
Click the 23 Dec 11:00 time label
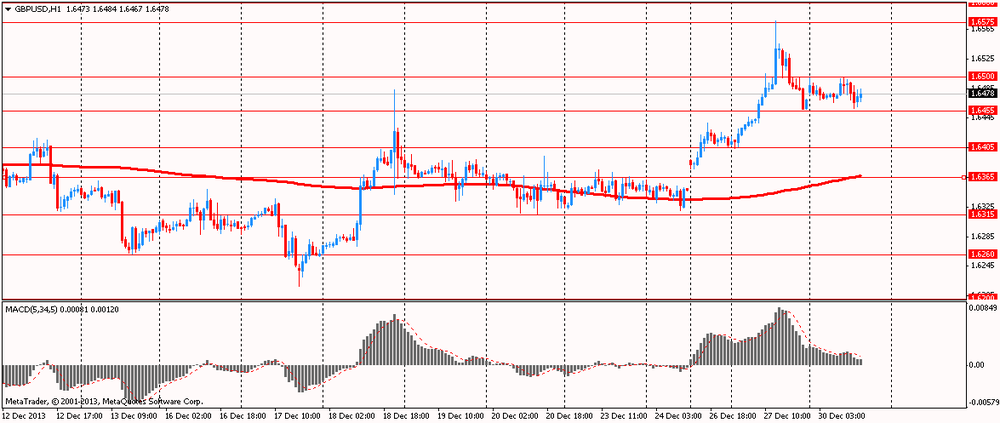[626, 415]
